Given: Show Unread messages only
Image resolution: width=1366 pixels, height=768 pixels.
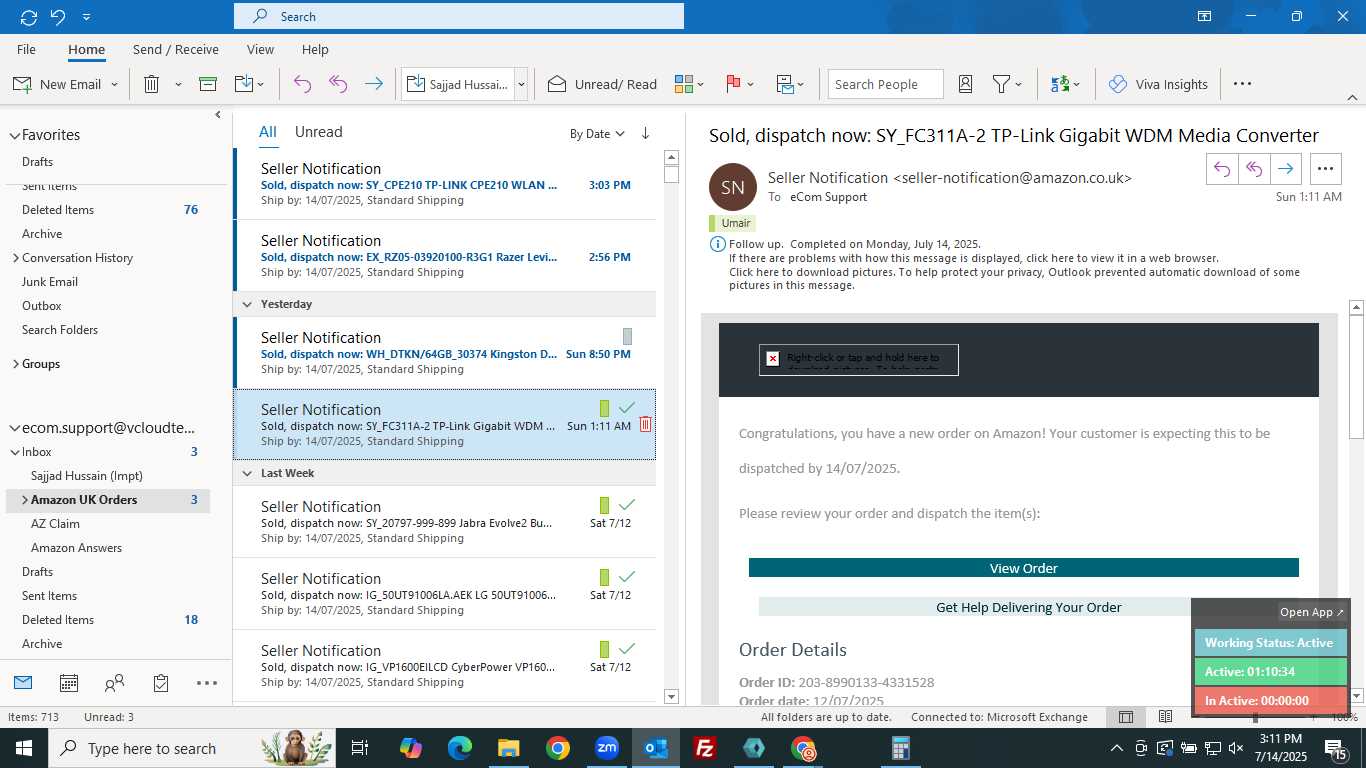Looking at the screenshot, I should point(318,132).
